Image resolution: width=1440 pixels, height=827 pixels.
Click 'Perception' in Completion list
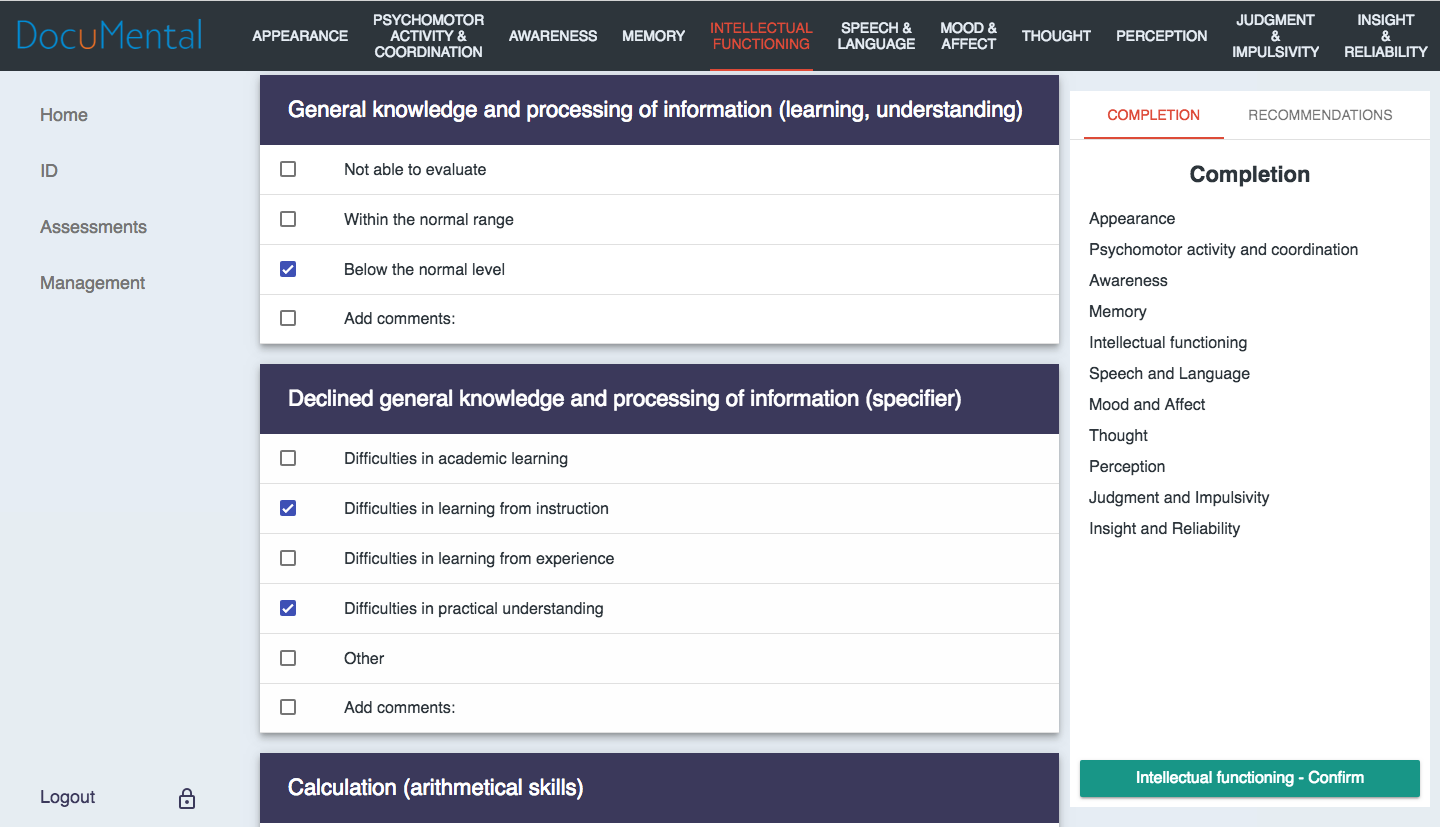tap(1127, 467)
